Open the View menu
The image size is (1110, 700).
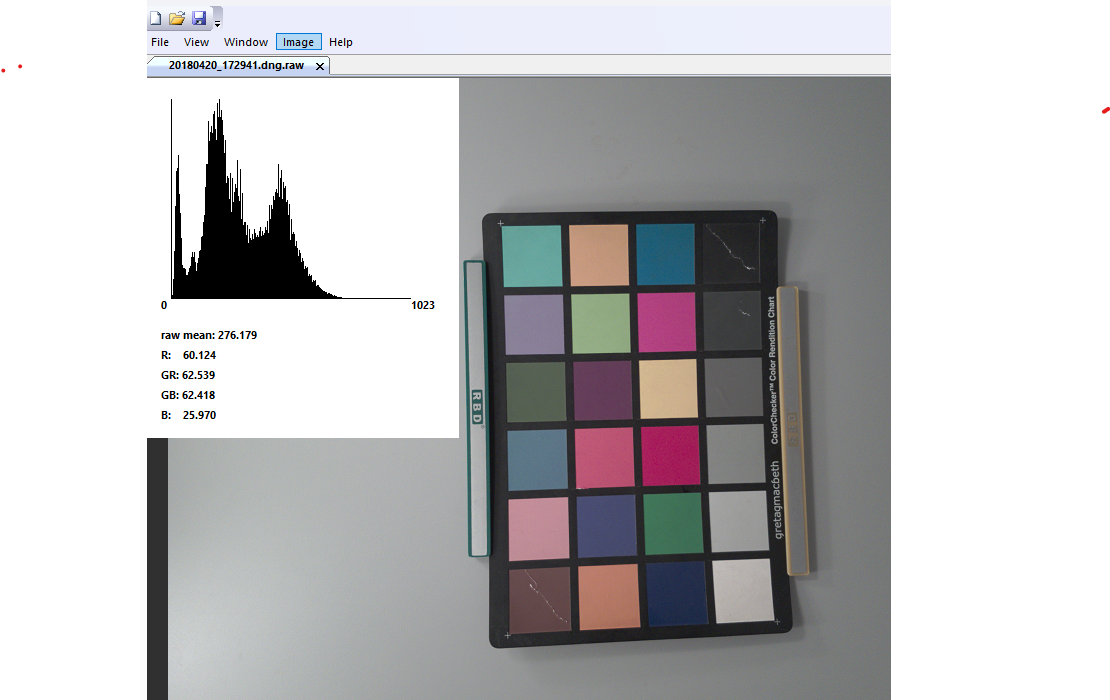point(196,42)
